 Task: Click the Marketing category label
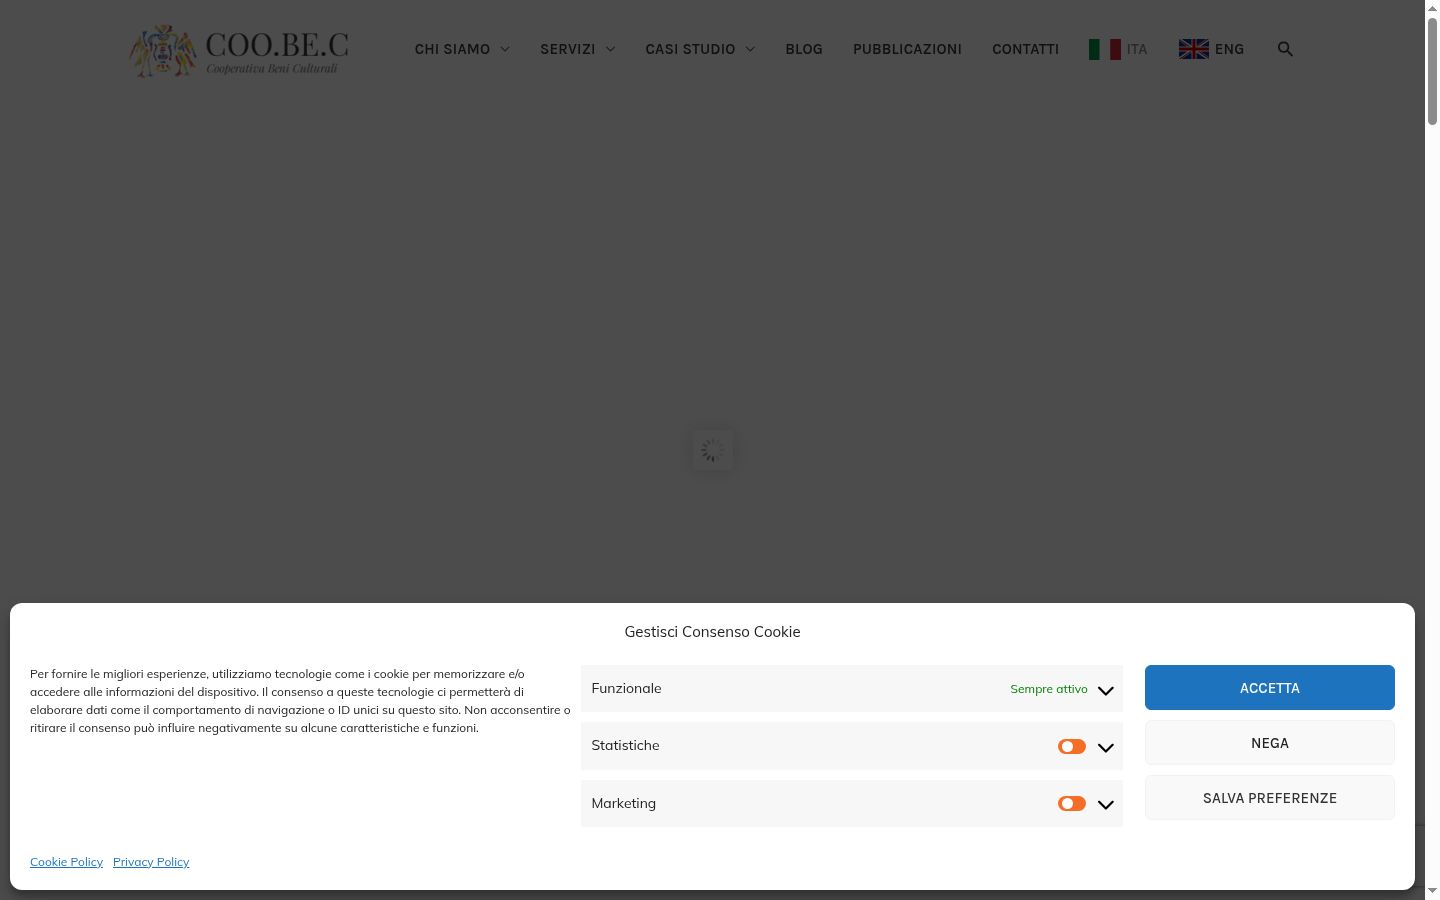click(x=623, y=803)
